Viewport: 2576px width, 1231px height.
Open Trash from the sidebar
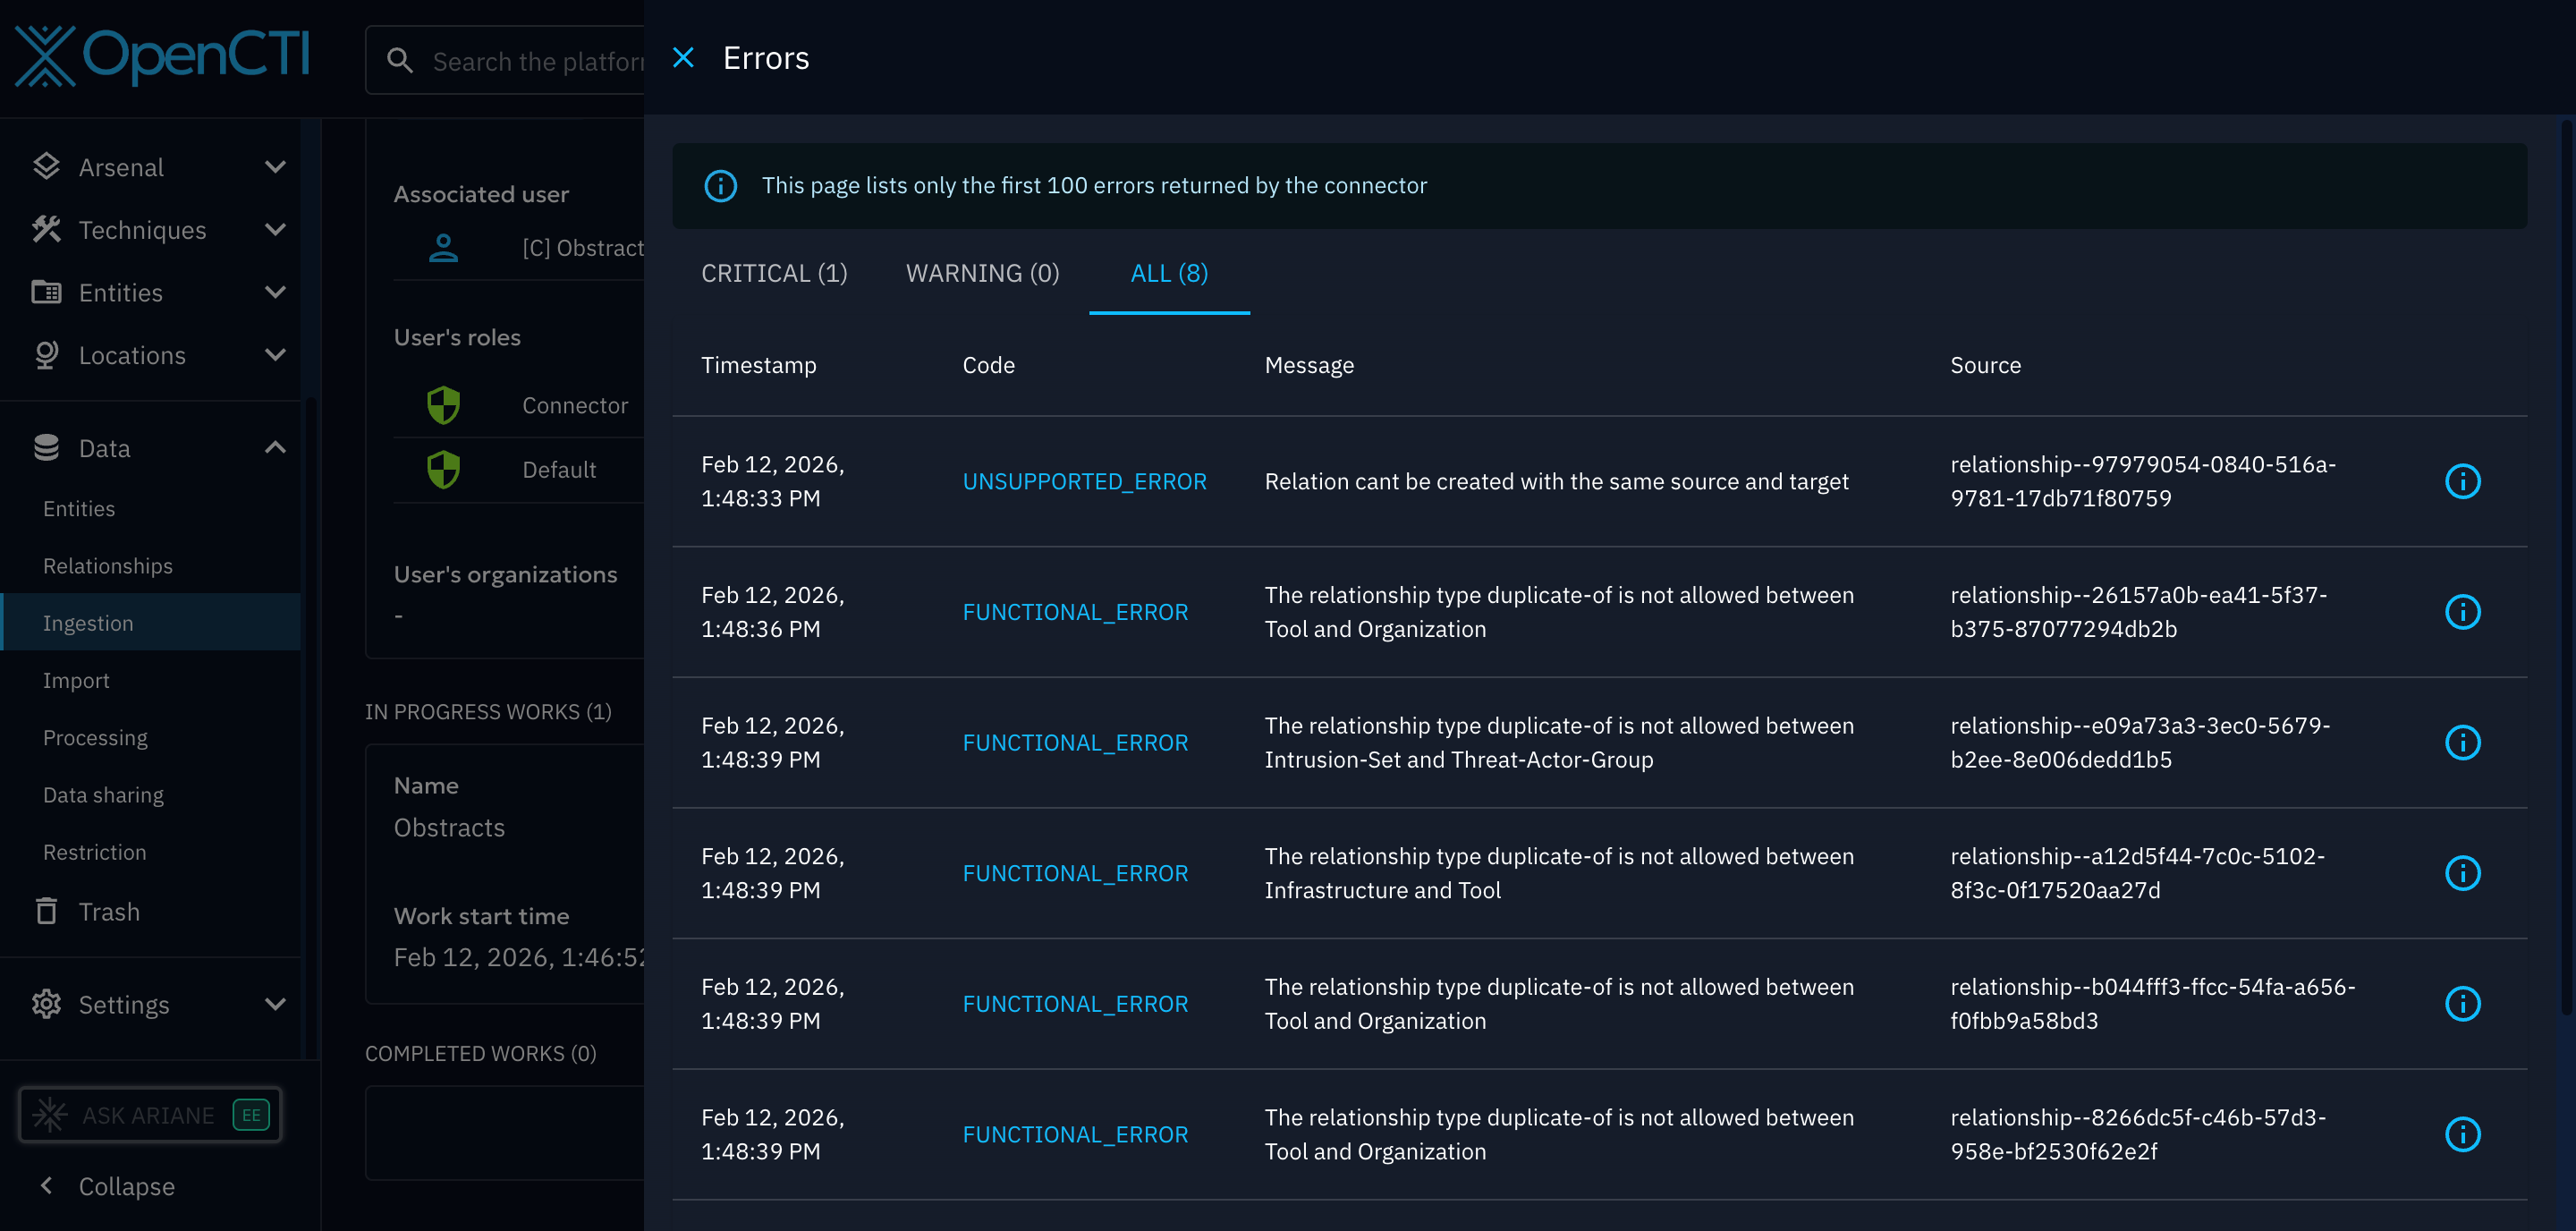[108, 911]
